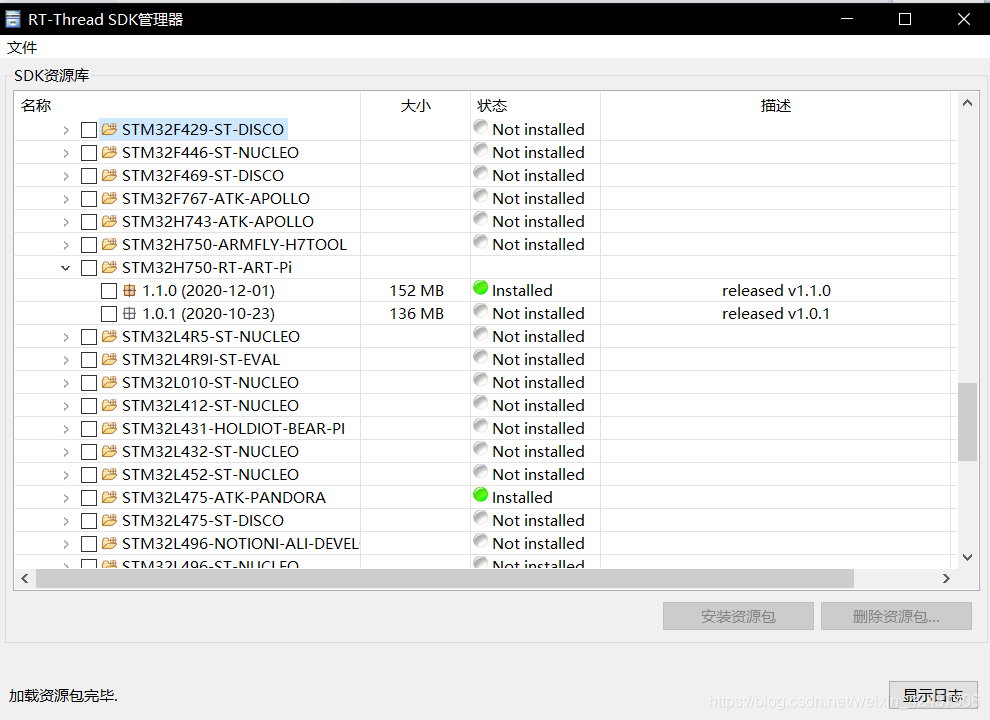The height and width of the screenshot is (720, 990).
Task: Click the STM32F469-ST-DISCO folder icon
Action: (109, 176)
